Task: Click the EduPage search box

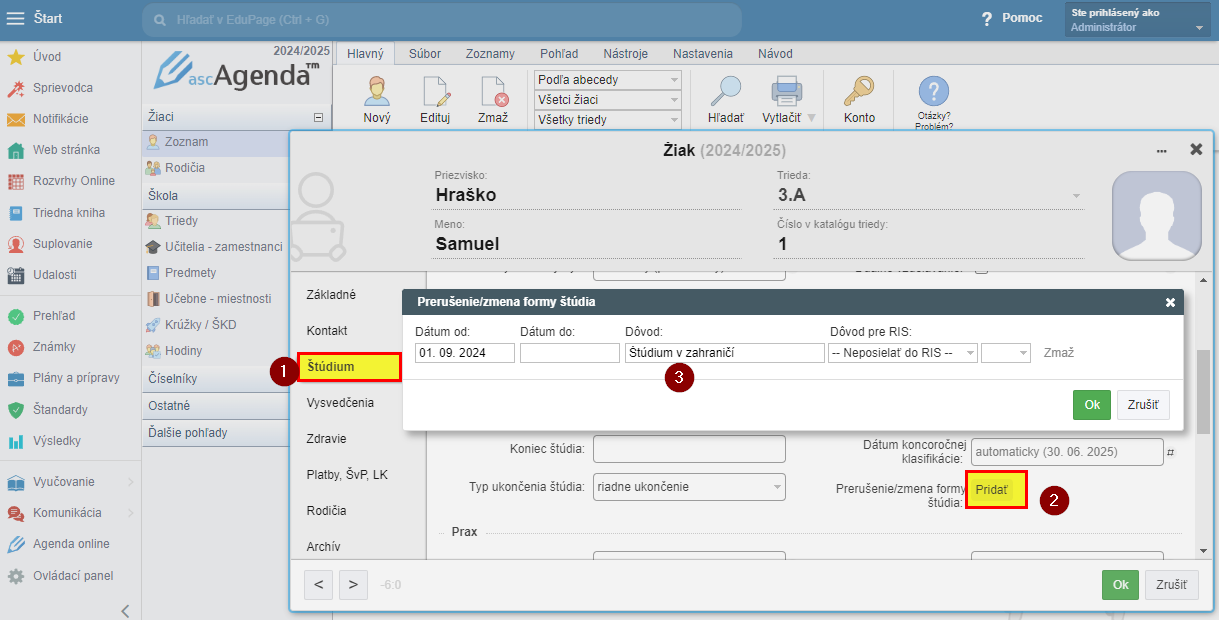Action: tap(442, 20)
